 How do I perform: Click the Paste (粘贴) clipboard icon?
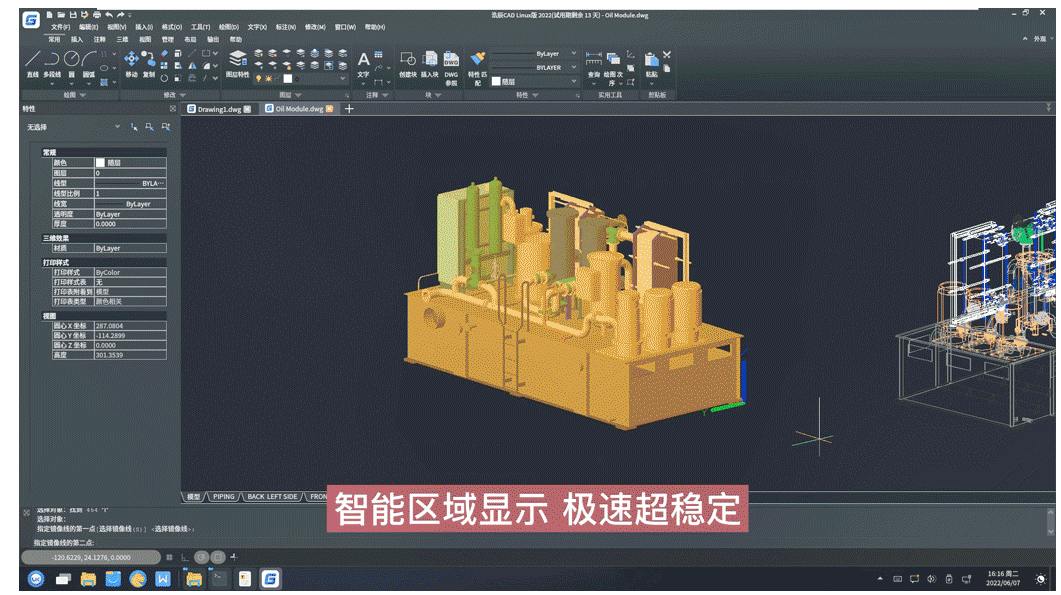(x=651, y=62)
